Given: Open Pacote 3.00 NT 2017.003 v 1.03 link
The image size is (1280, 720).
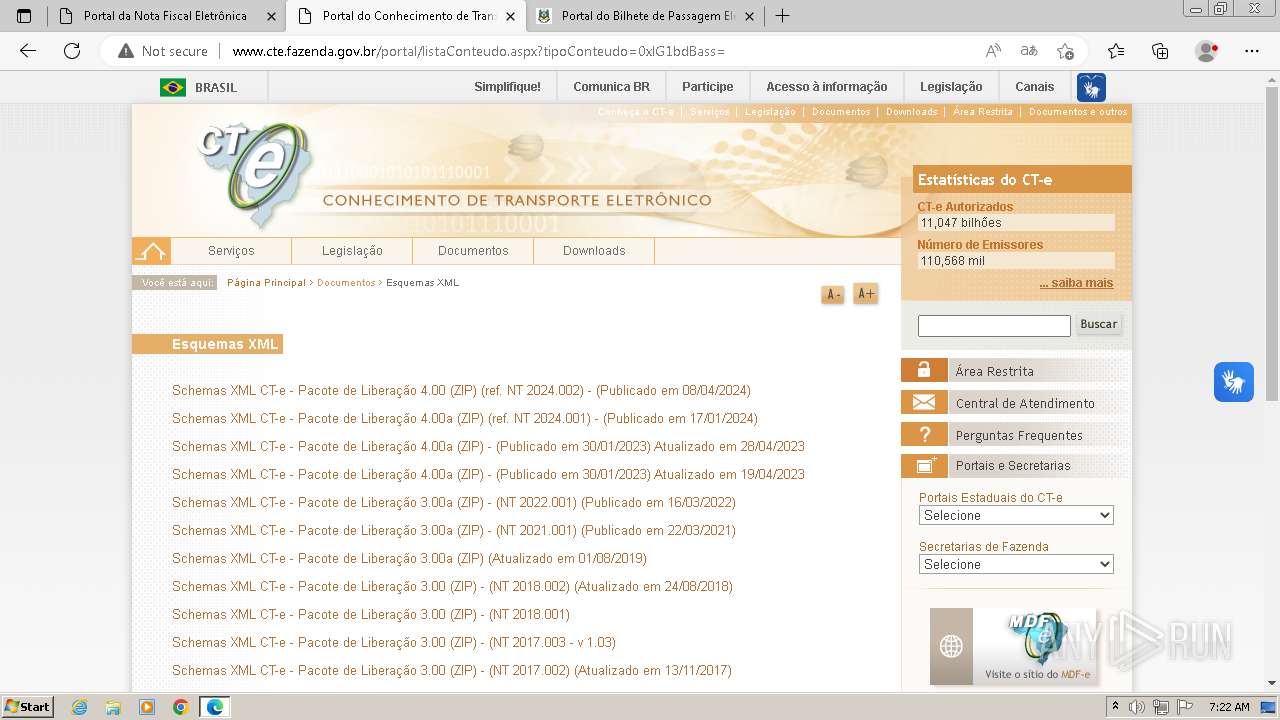Looking at the screenshot, I should 394,643.
